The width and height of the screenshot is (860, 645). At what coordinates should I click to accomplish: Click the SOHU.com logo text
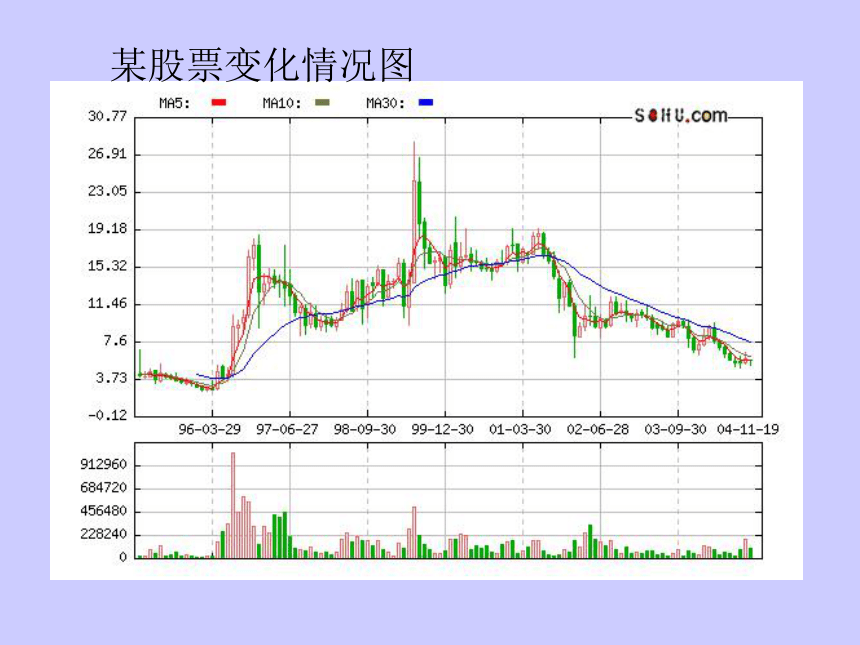click(x=681, y=115)
